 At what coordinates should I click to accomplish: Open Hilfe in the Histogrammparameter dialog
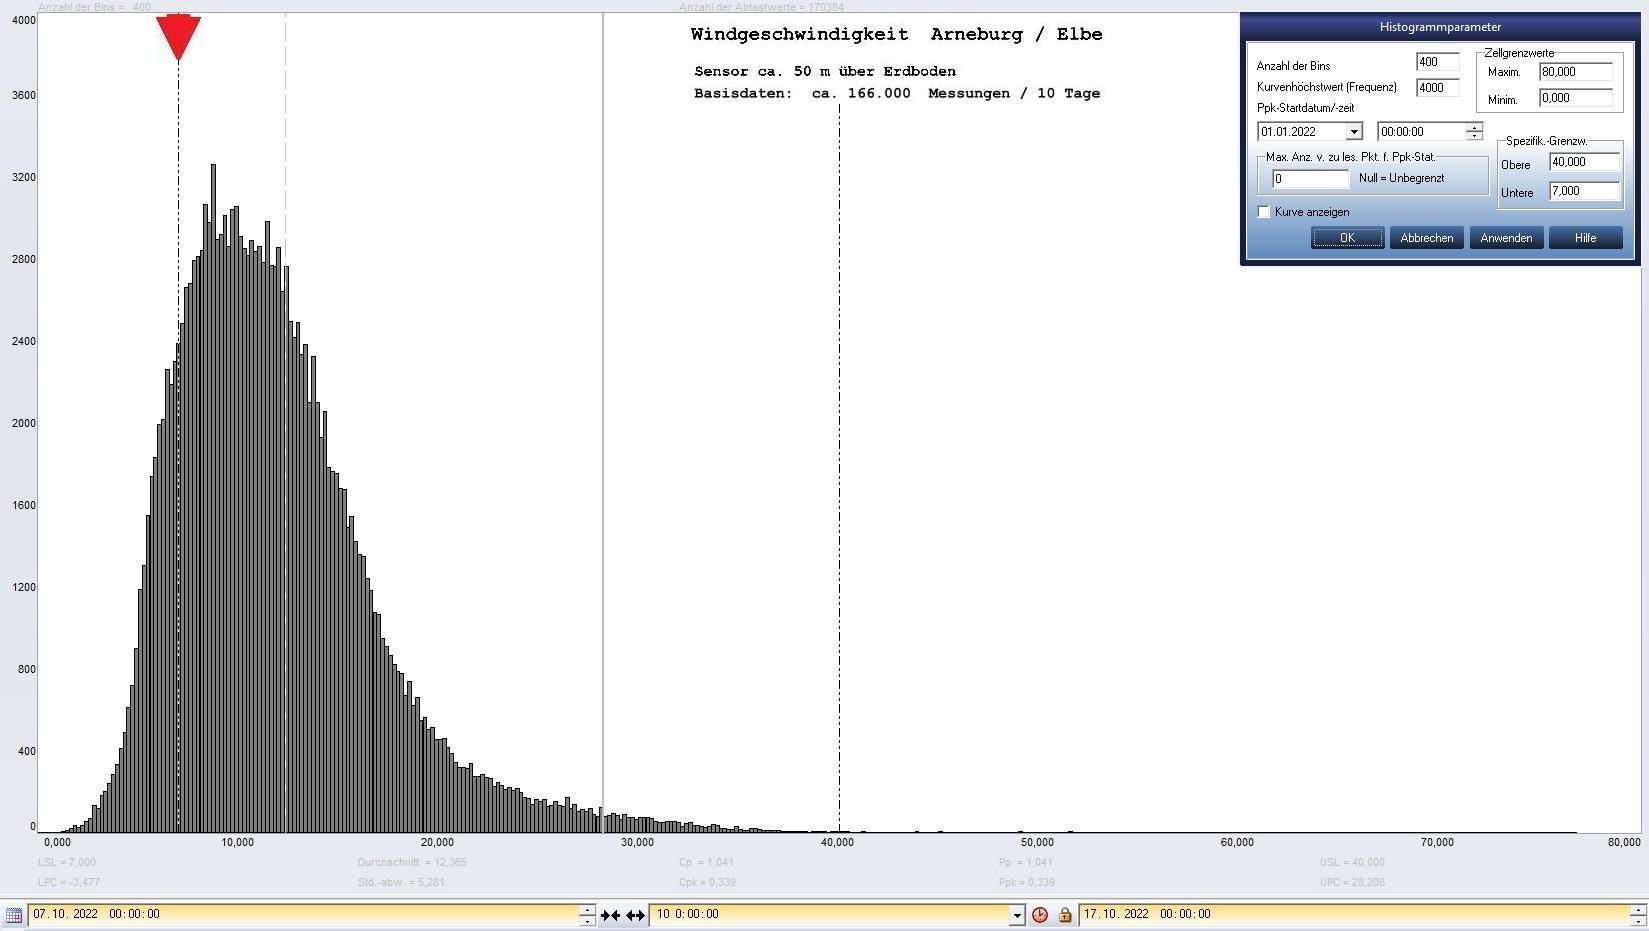click(x=1585, y=238)
